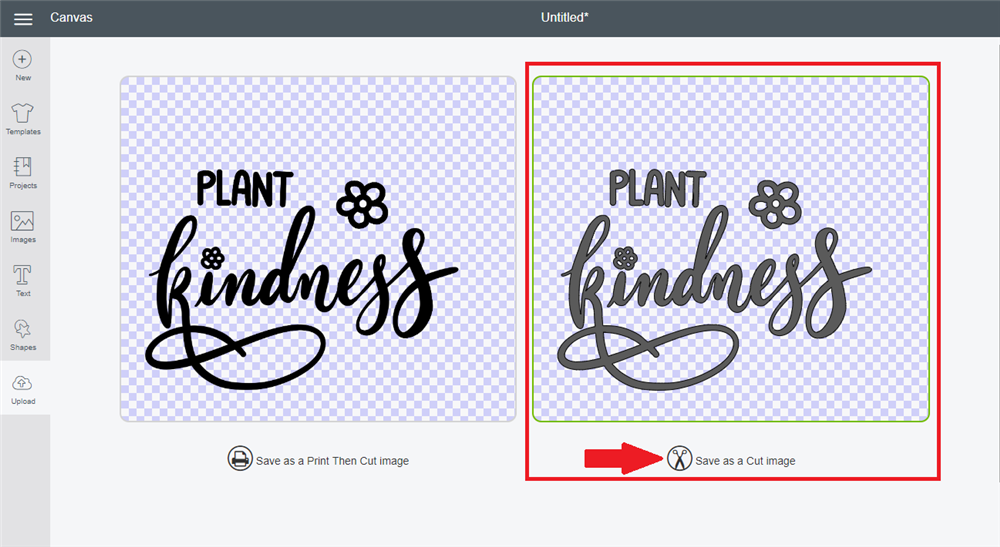Select the black Print Then Cut preview thumbnail

tap(318, 249)
